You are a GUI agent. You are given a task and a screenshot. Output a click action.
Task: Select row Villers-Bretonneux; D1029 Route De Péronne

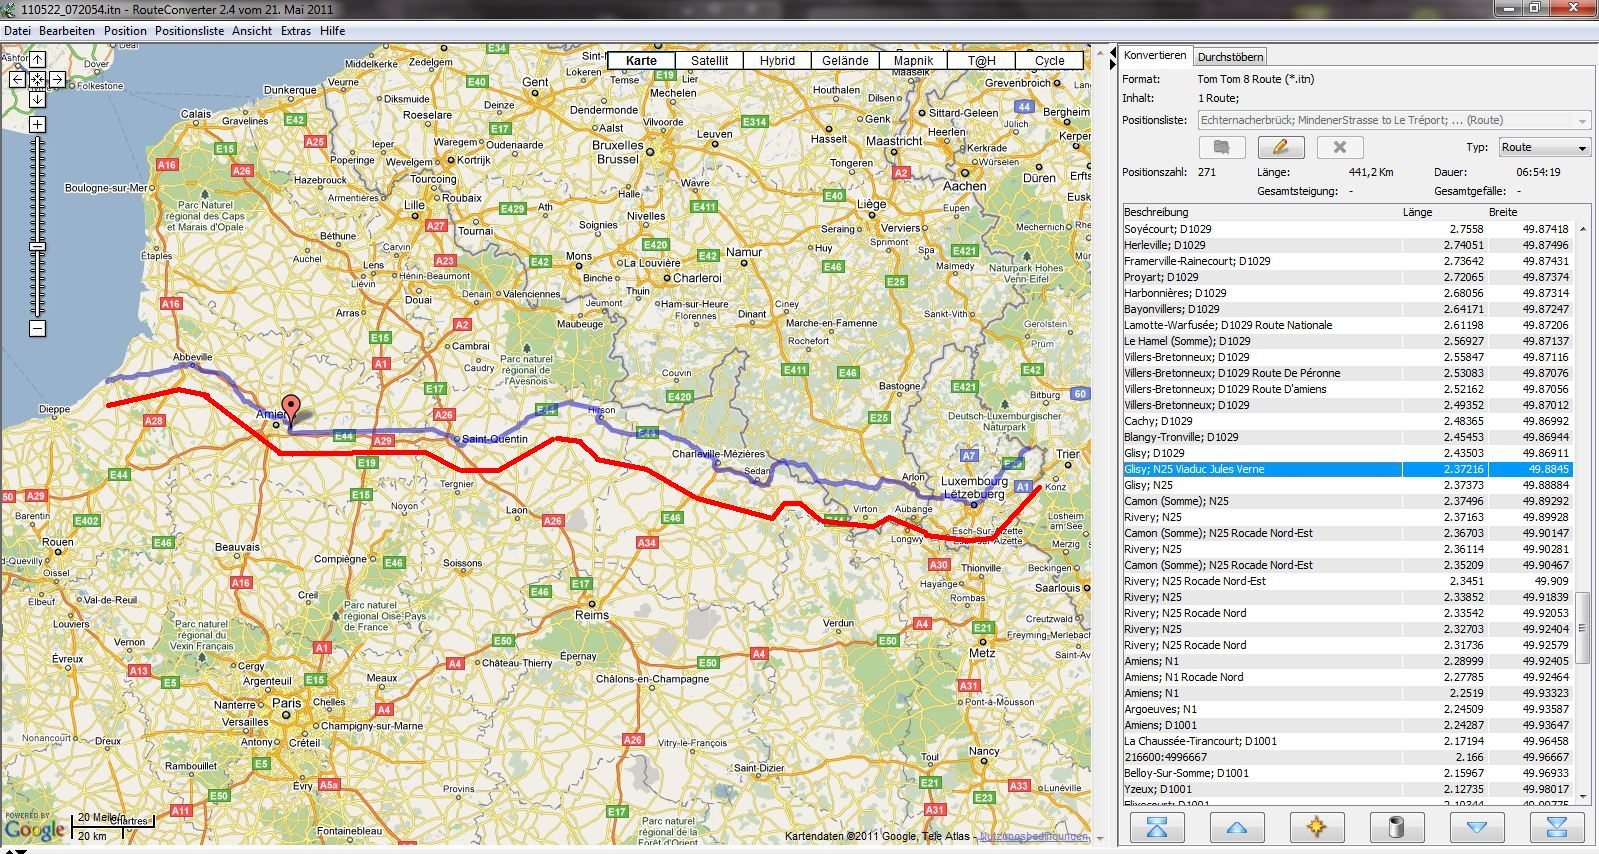(x=1348, y=373)
